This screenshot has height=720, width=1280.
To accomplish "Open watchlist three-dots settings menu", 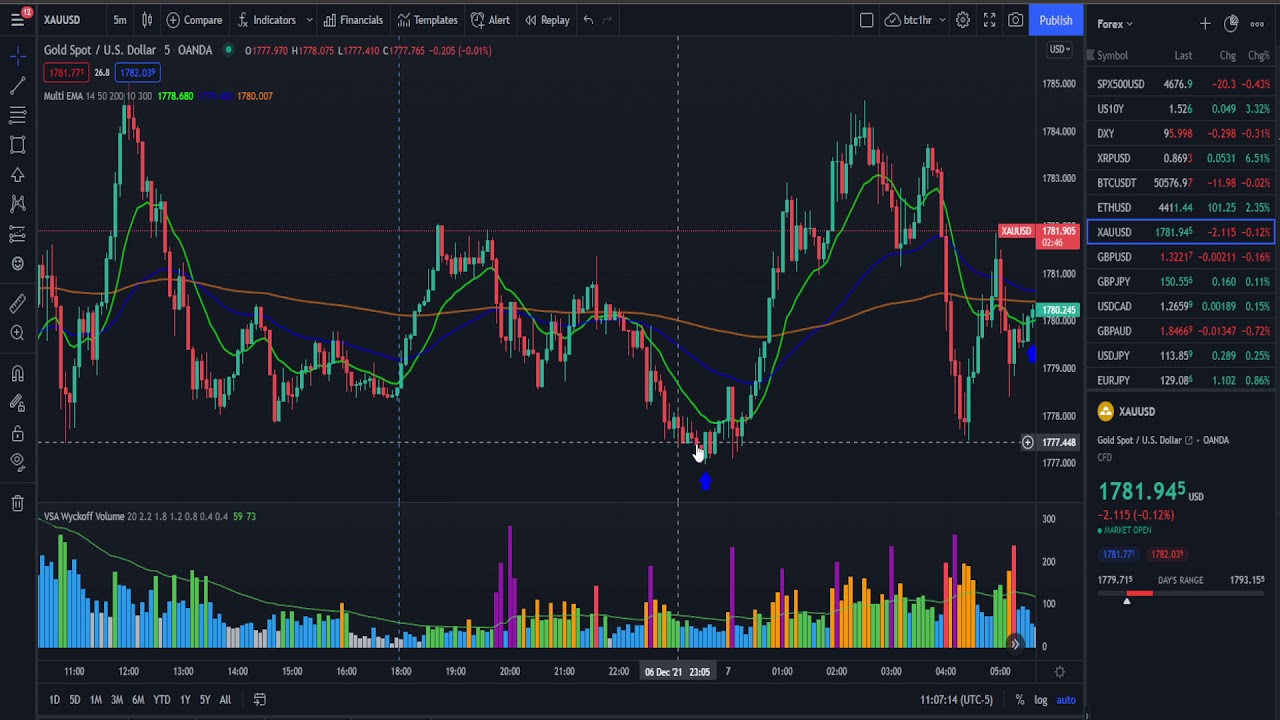I will pyautogui.click(x=1257, y=23).
